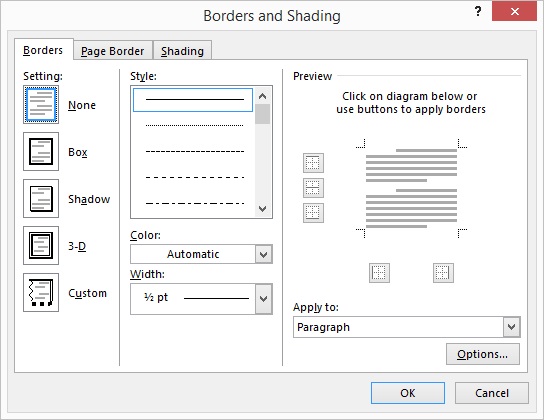Viewport: 544px width, 420px height.
Task: Select the dotted line style
Action: 194,125
